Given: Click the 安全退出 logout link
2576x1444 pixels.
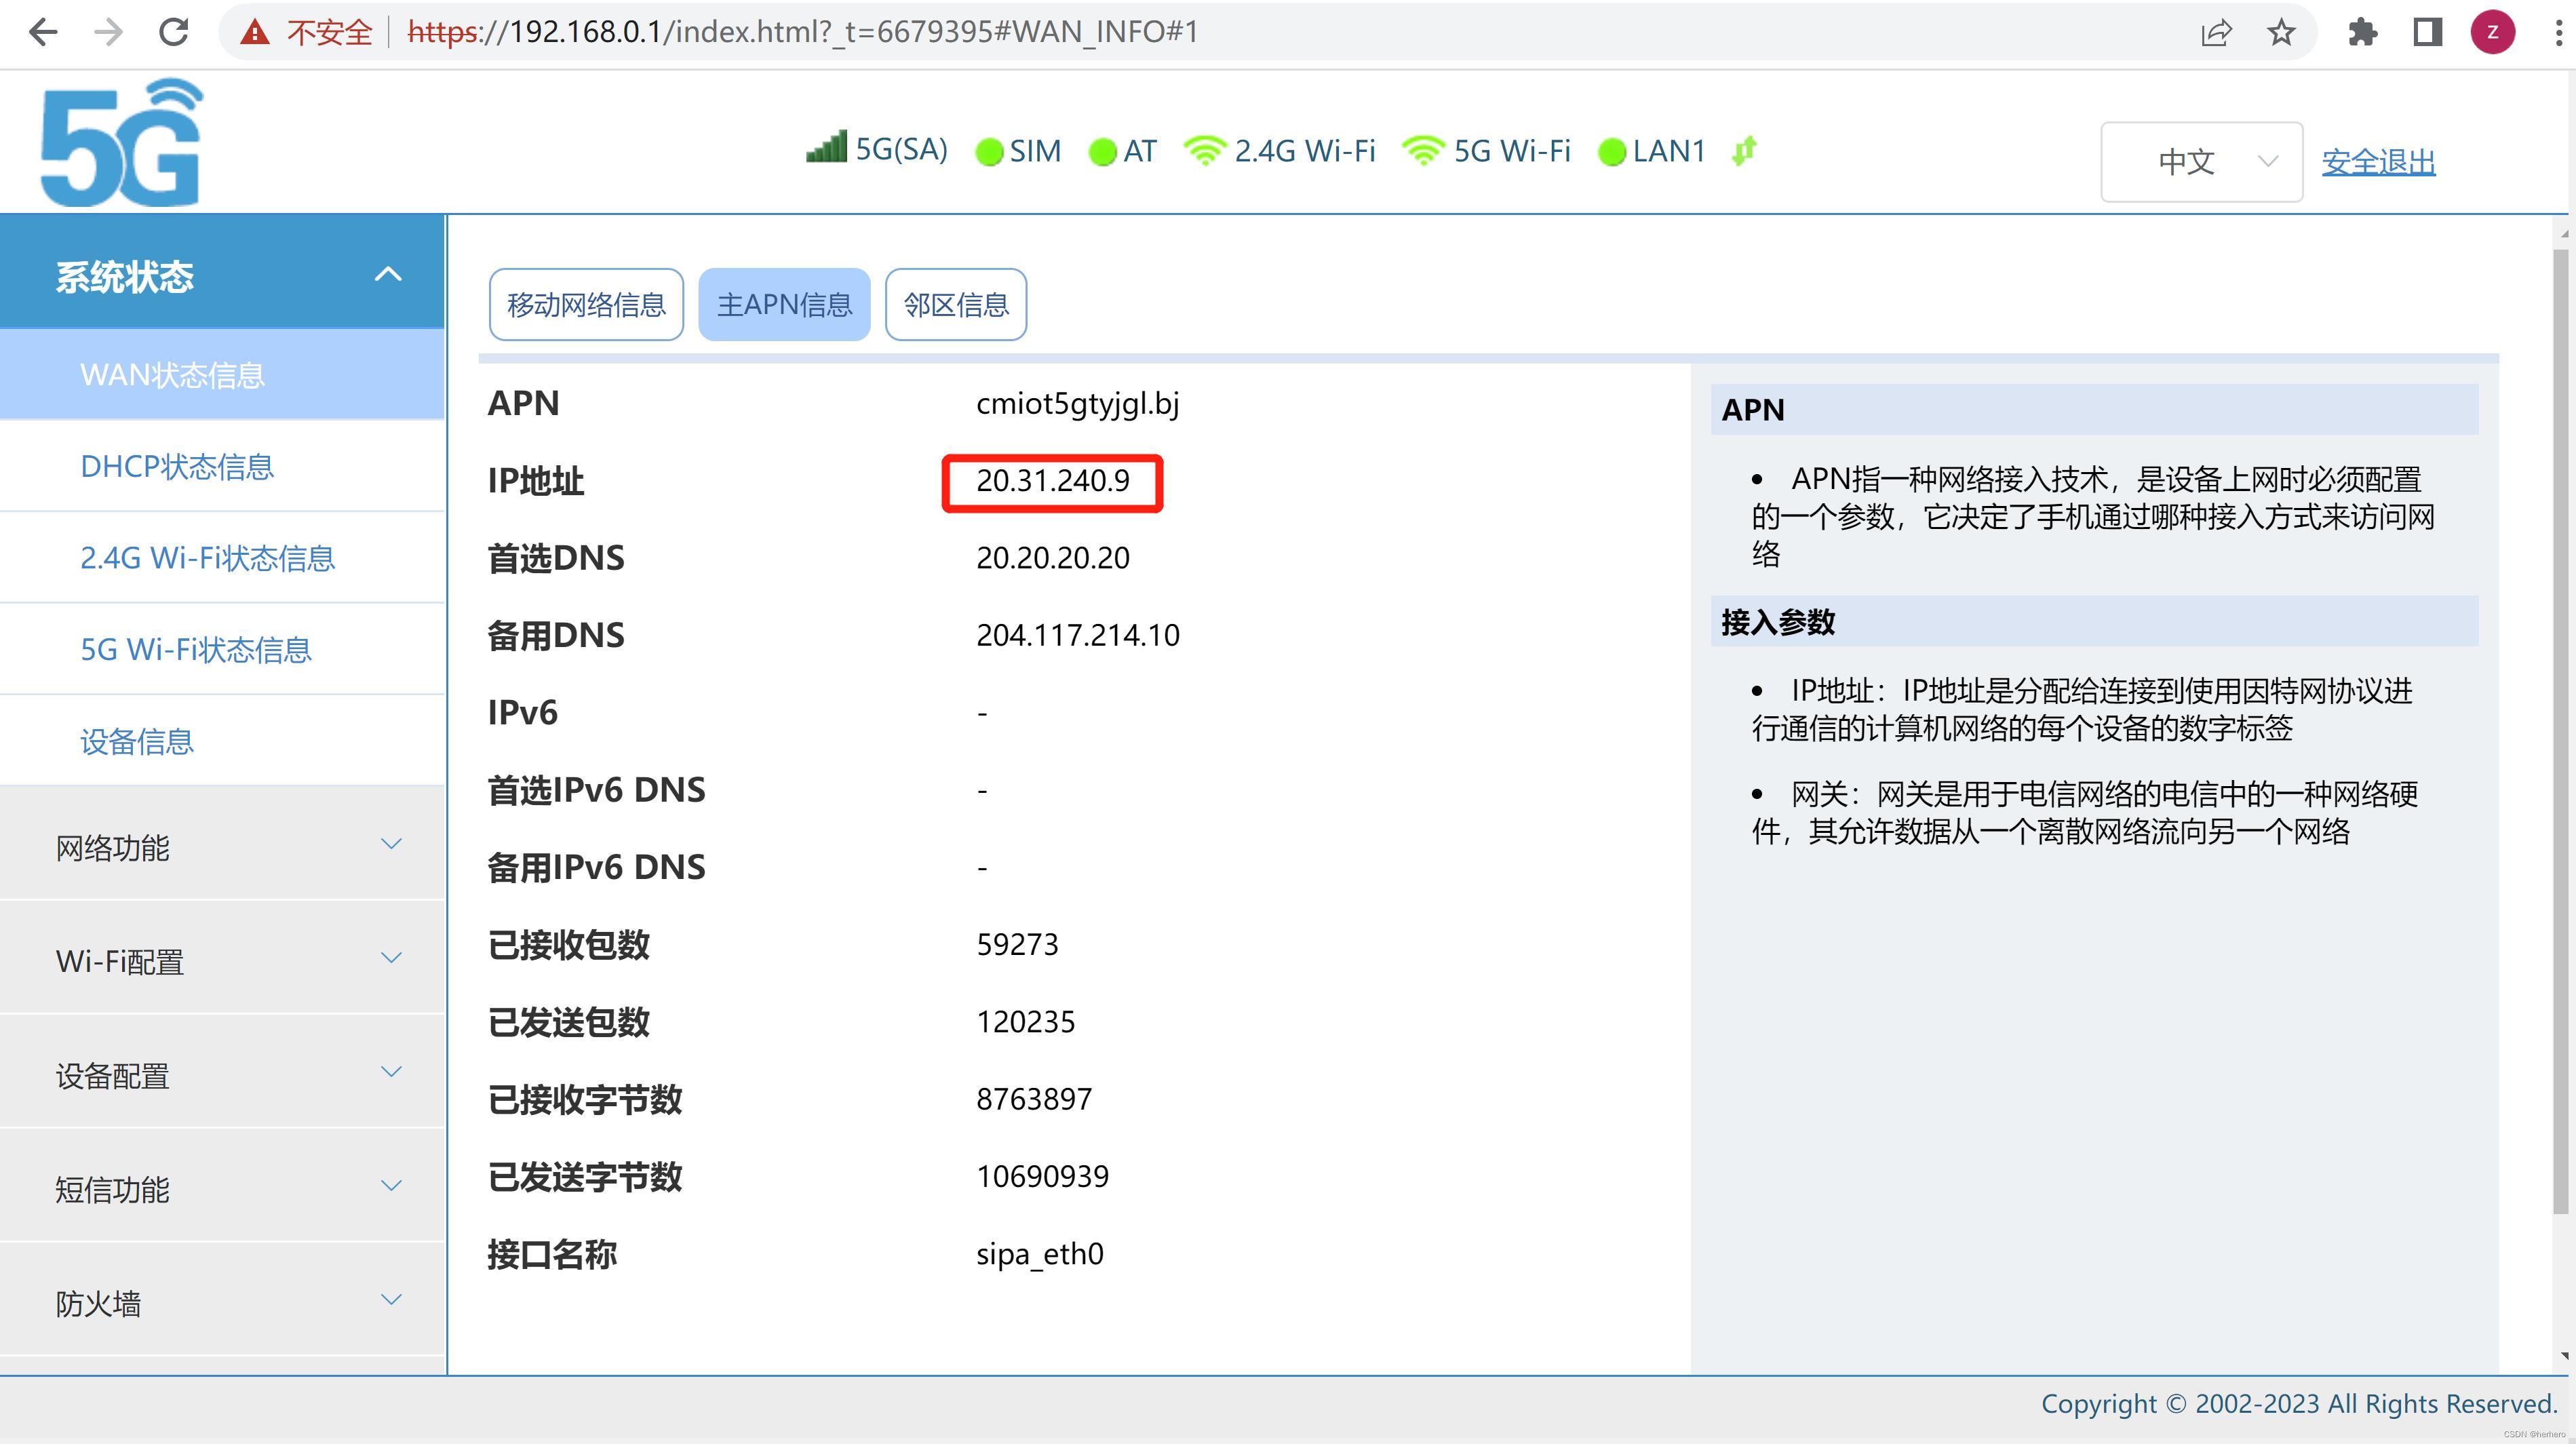Looking at the screenshot, I should tap(2378, 162).
